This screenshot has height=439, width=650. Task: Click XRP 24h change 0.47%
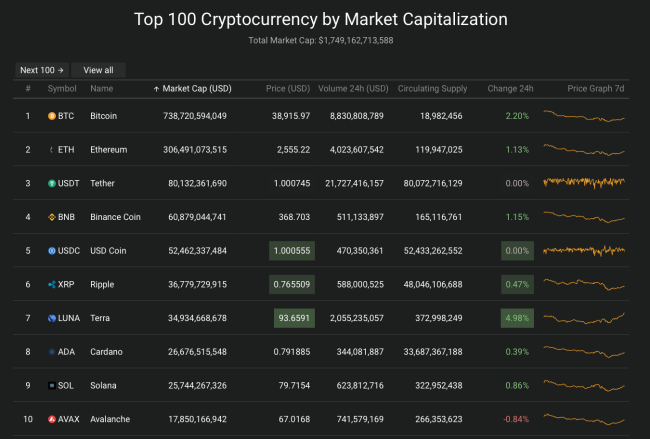517,284
